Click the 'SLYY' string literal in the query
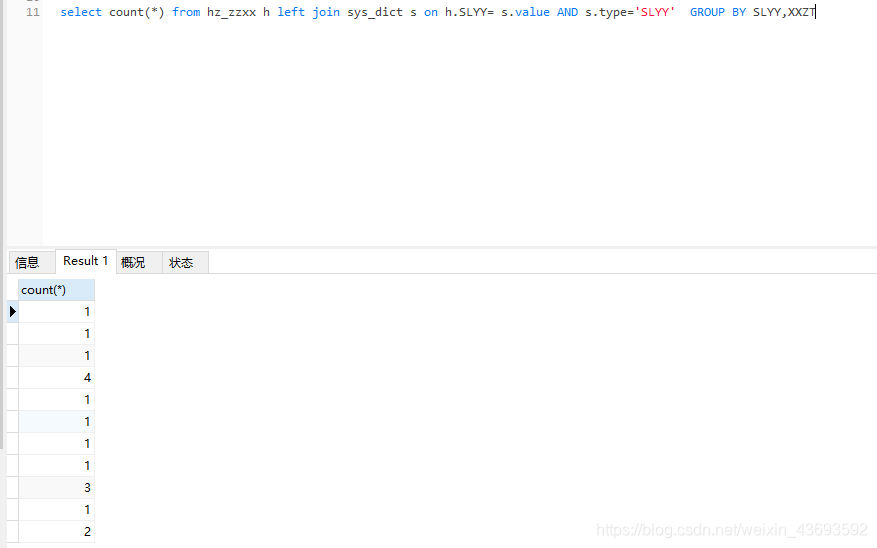The width and height of the screenshot is (877, 548). click(x=654, y=12)
